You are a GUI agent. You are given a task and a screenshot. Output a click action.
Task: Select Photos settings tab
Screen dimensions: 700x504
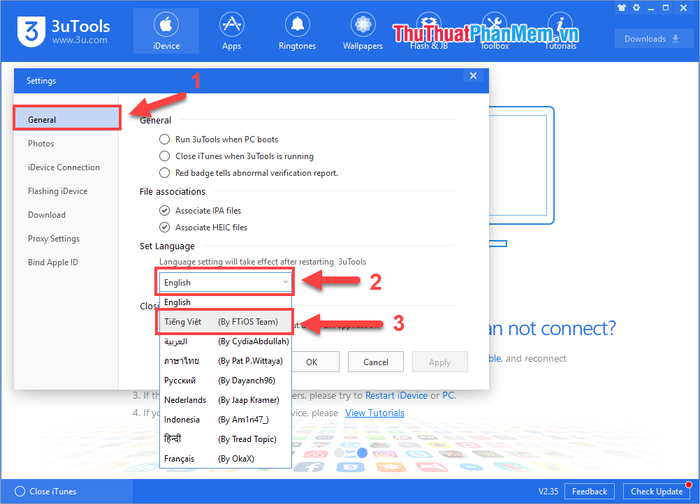67,143
